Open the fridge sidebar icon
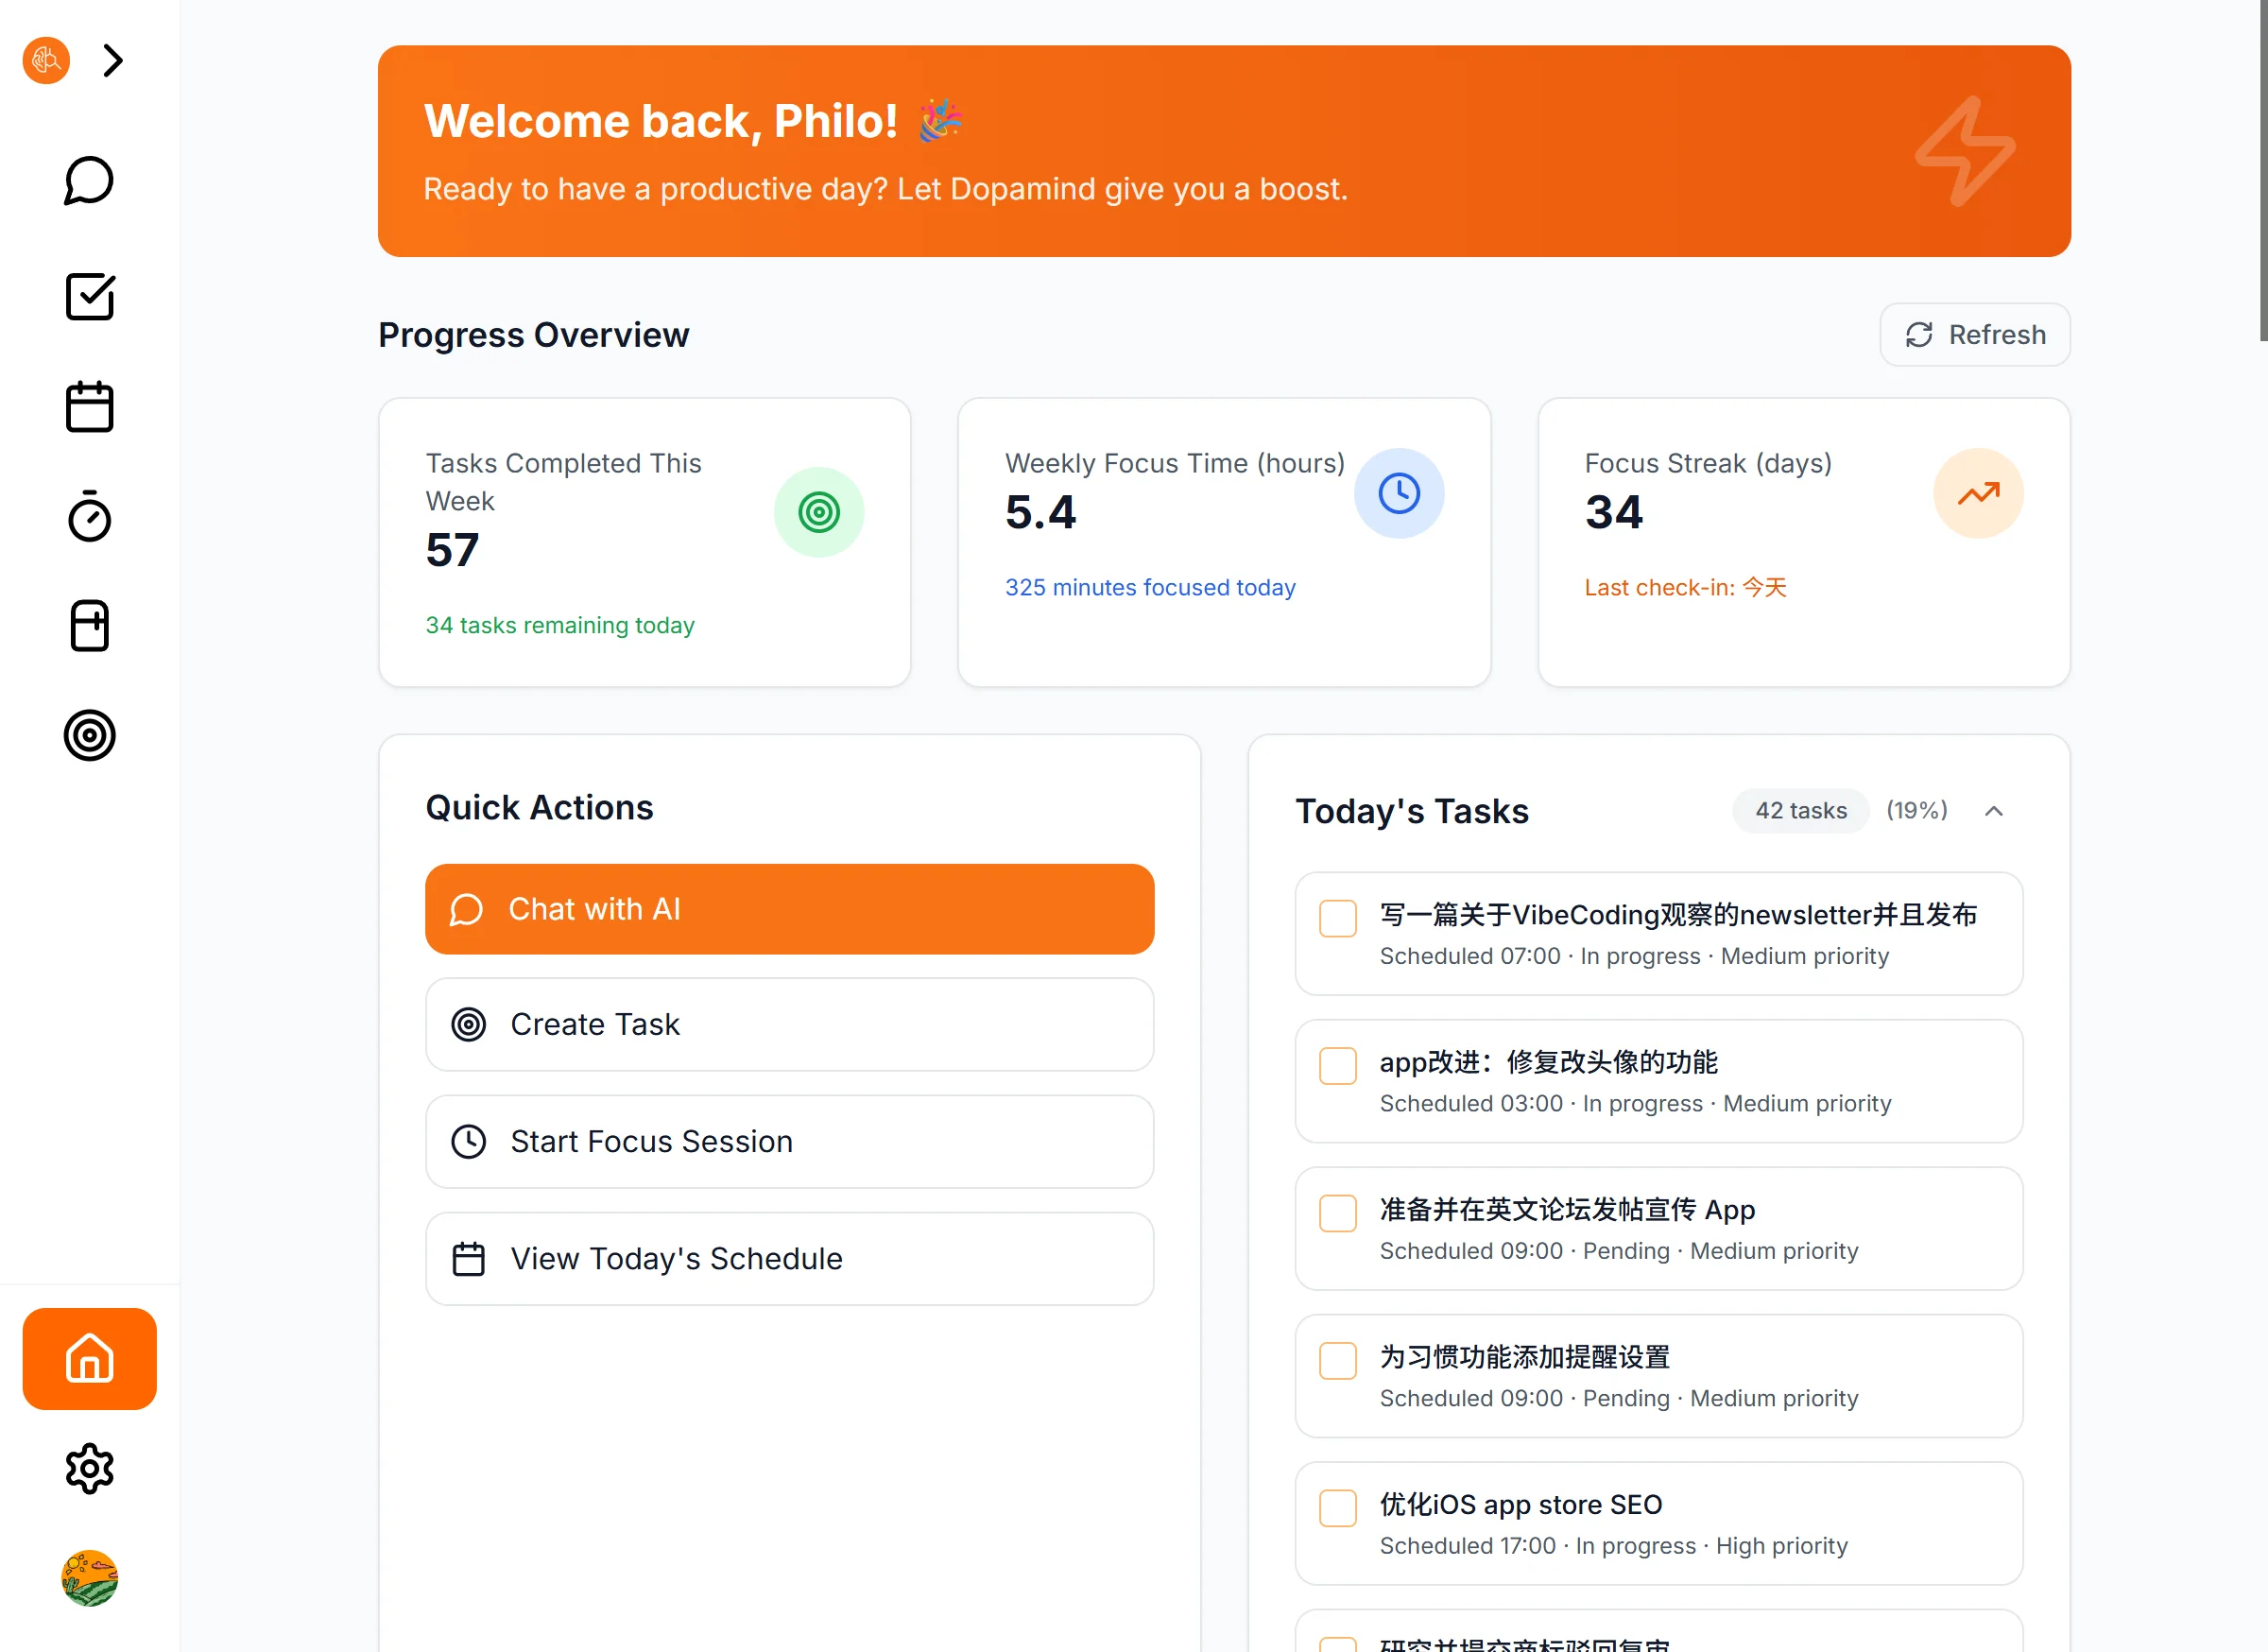This screenshot has height=1652, width=2268. (89, 626)
